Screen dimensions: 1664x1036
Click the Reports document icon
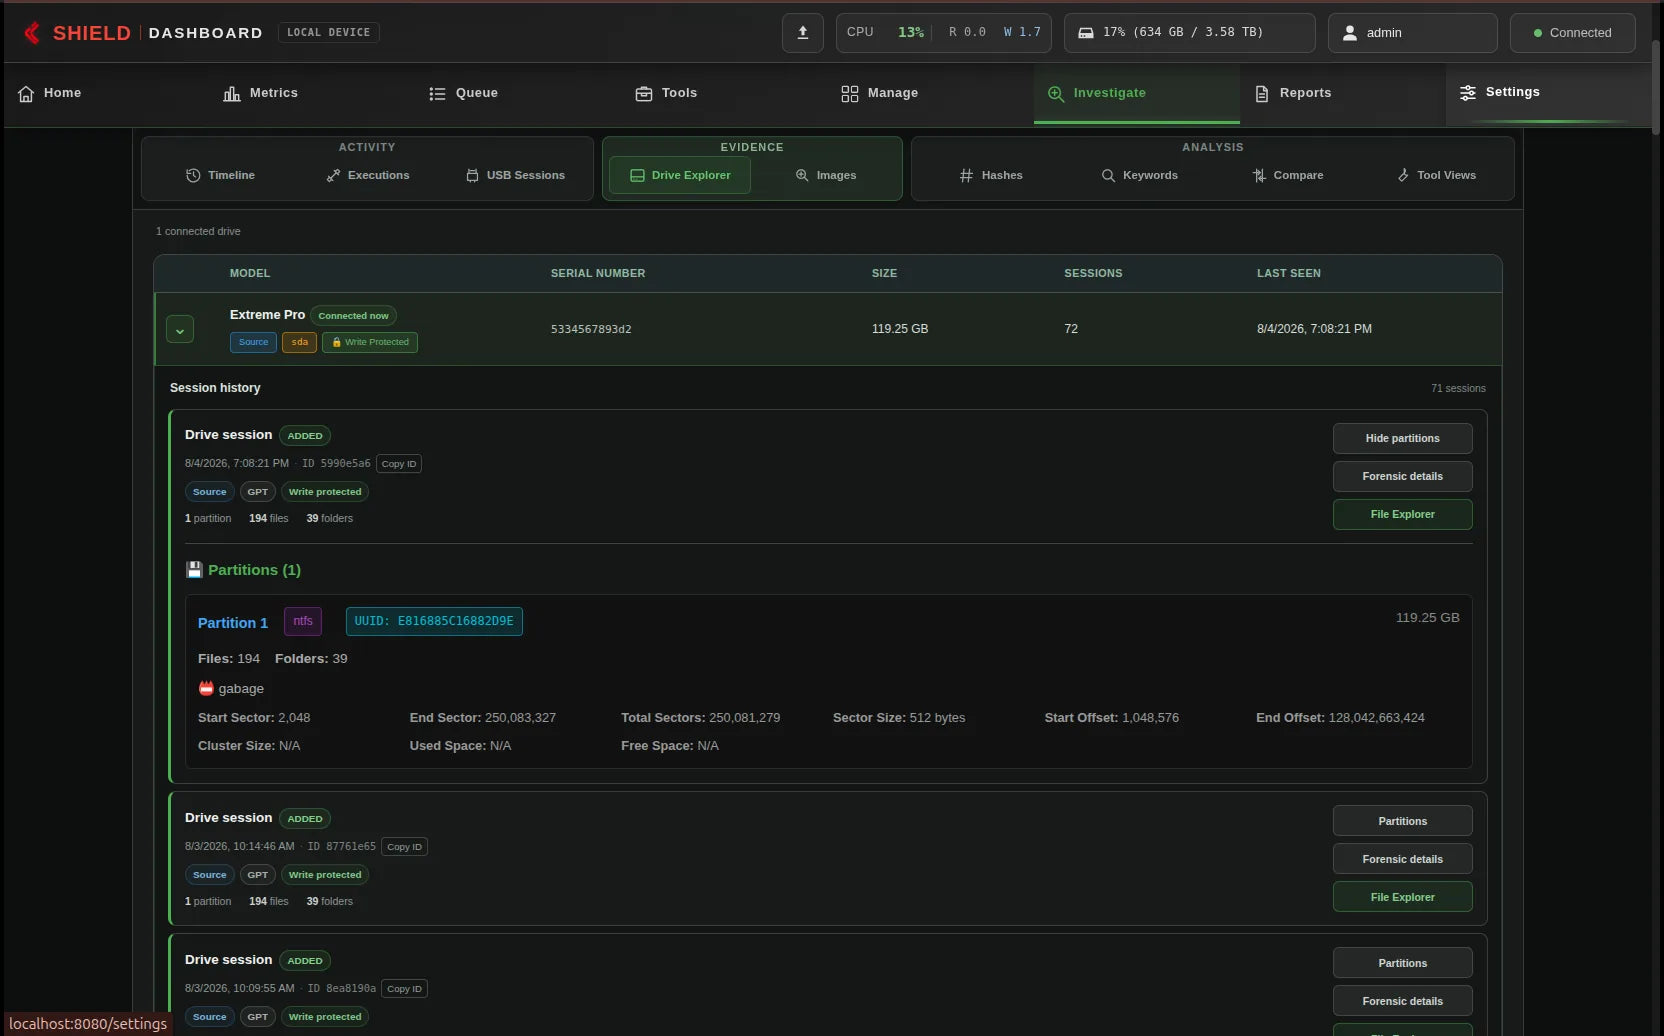[1262, 93]
